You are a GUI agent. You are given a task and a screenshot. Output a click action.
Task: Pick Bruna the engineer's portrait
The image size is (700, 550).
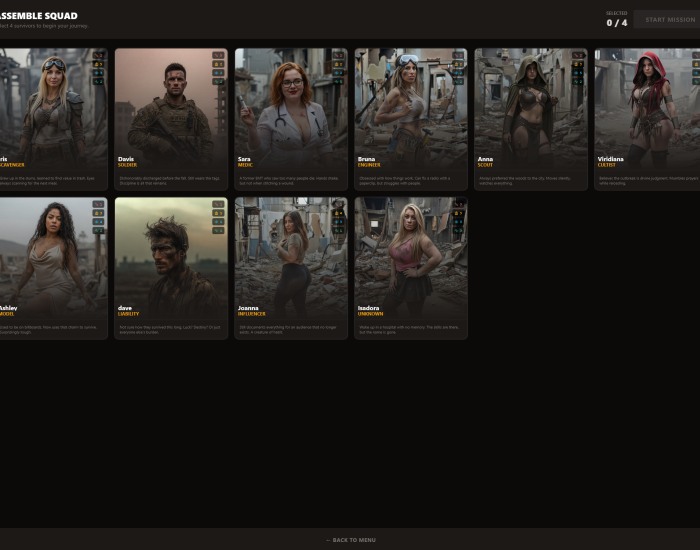411,108
